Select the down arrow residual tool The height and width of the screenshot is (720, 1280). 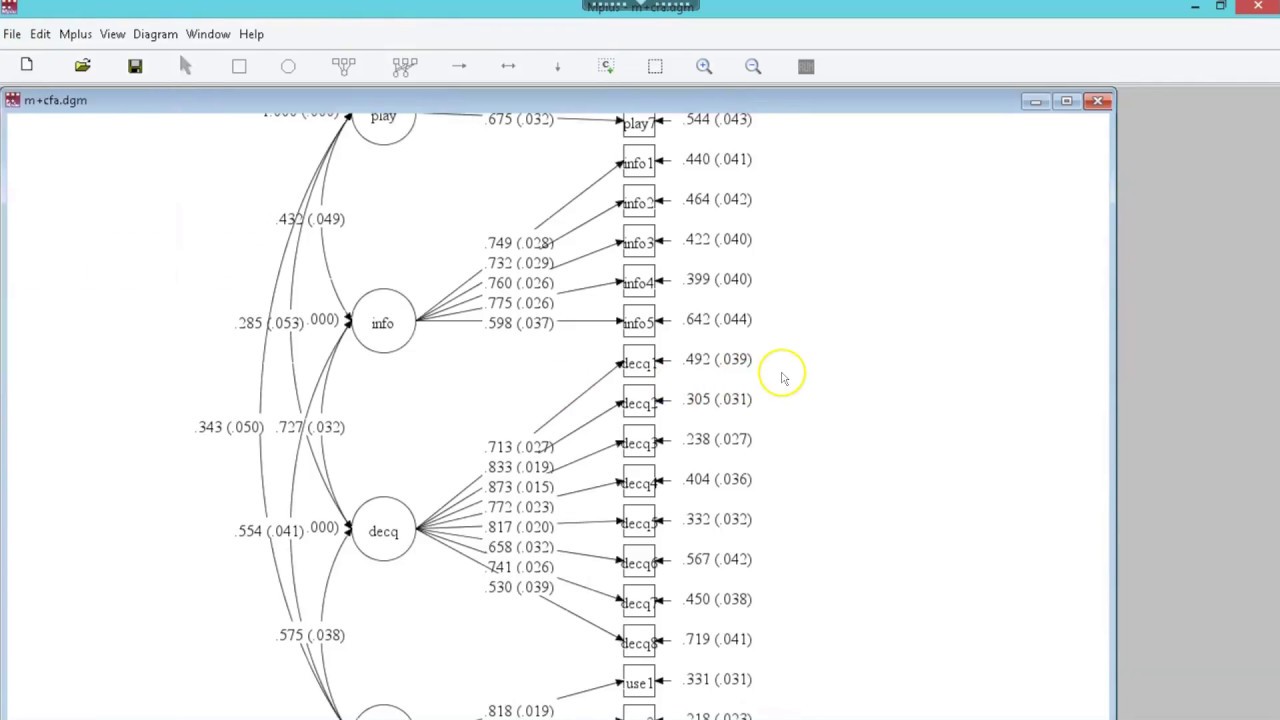point(557,66)
